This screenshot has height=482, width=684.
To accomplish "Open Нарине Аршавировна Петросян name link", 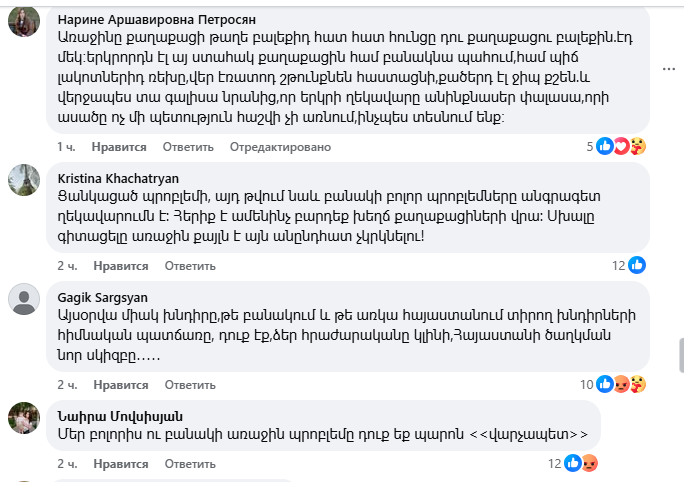I will click(157, 19).
